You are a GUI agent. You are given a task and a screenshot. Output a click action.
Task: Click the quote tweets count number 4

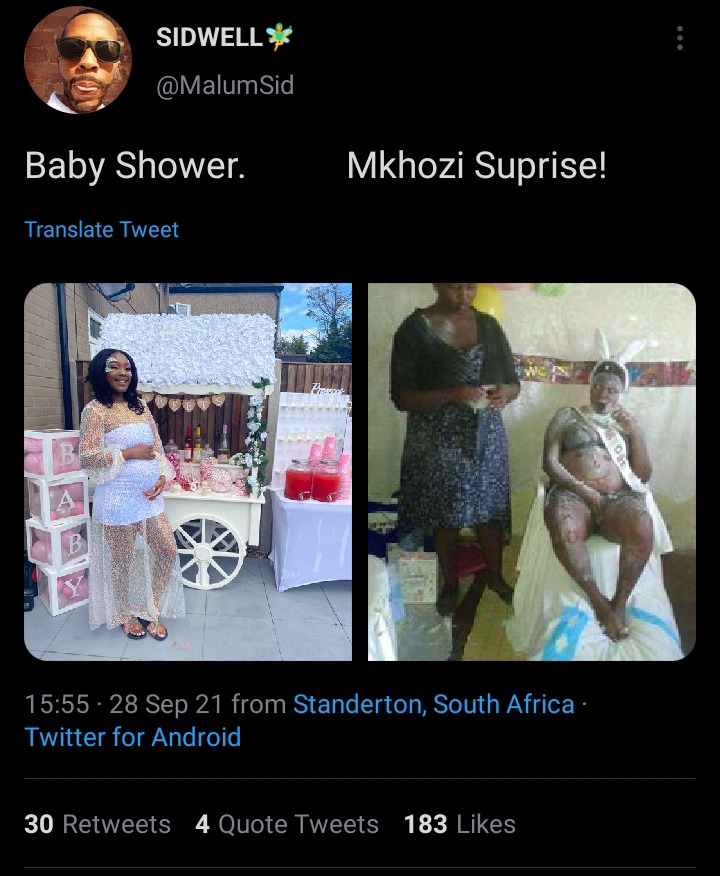pos(202,825)
